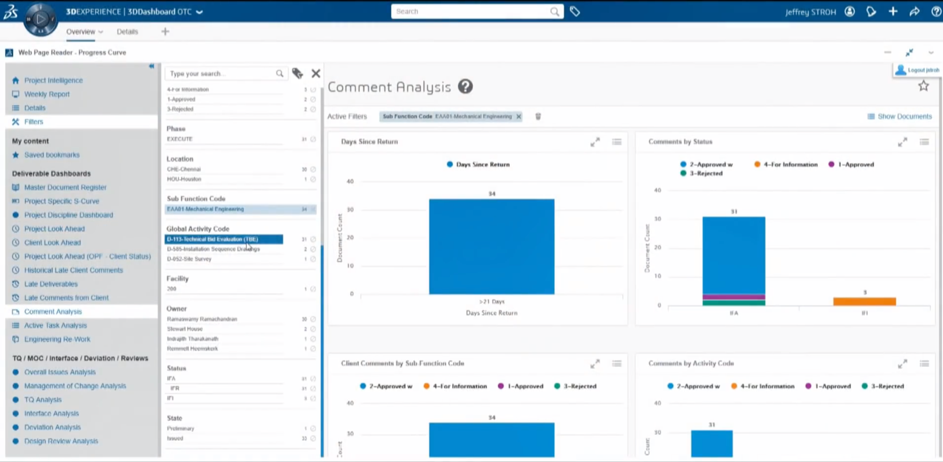Toggle the Stewart House owner filter exclude circle
The image size is (943, 462).
[x=313, y=329]
